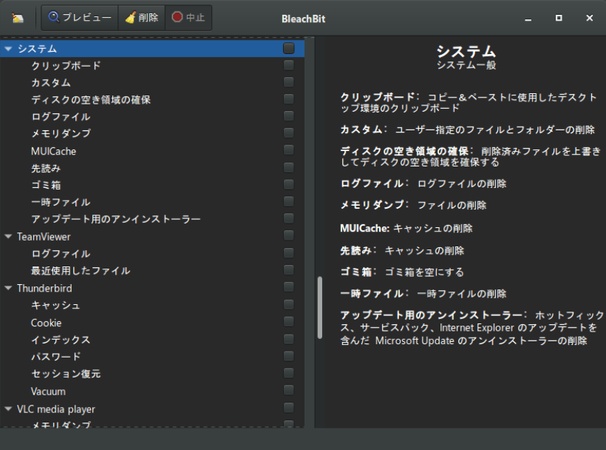Collapse the VLC media player section

[x=8, y=409]
